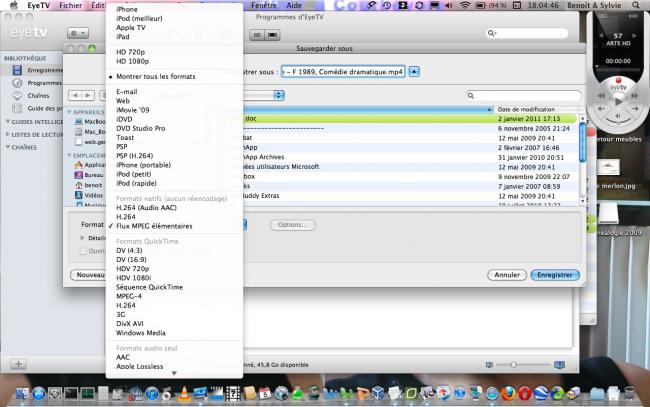
Task: Select Windows Media format
Action: pyautogui.click(x=141, y=332)
